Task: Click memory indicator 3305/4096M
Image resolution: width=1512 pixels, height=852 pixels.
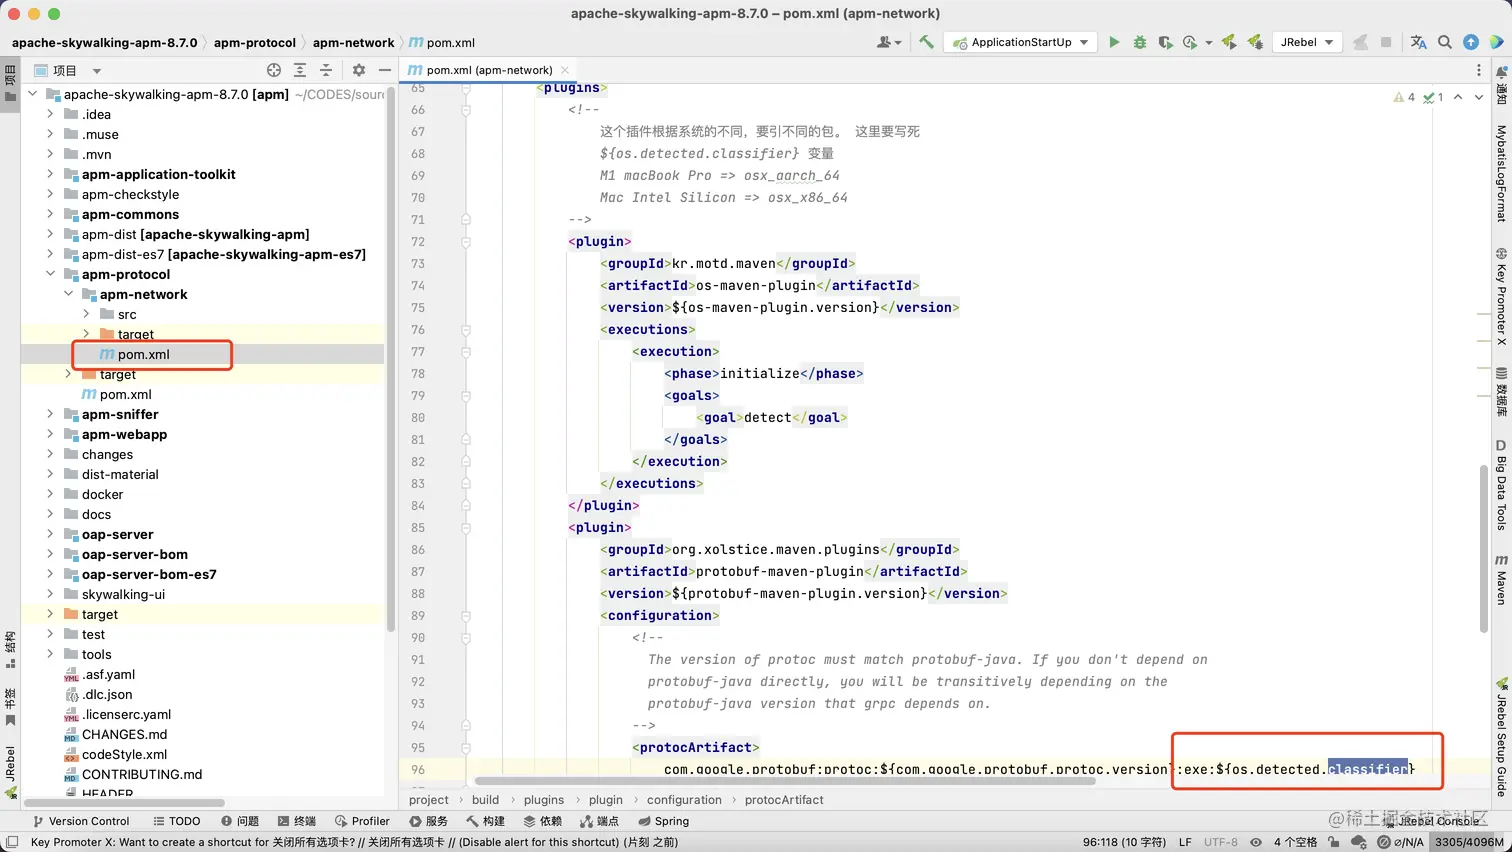Action: point(1469,842)
